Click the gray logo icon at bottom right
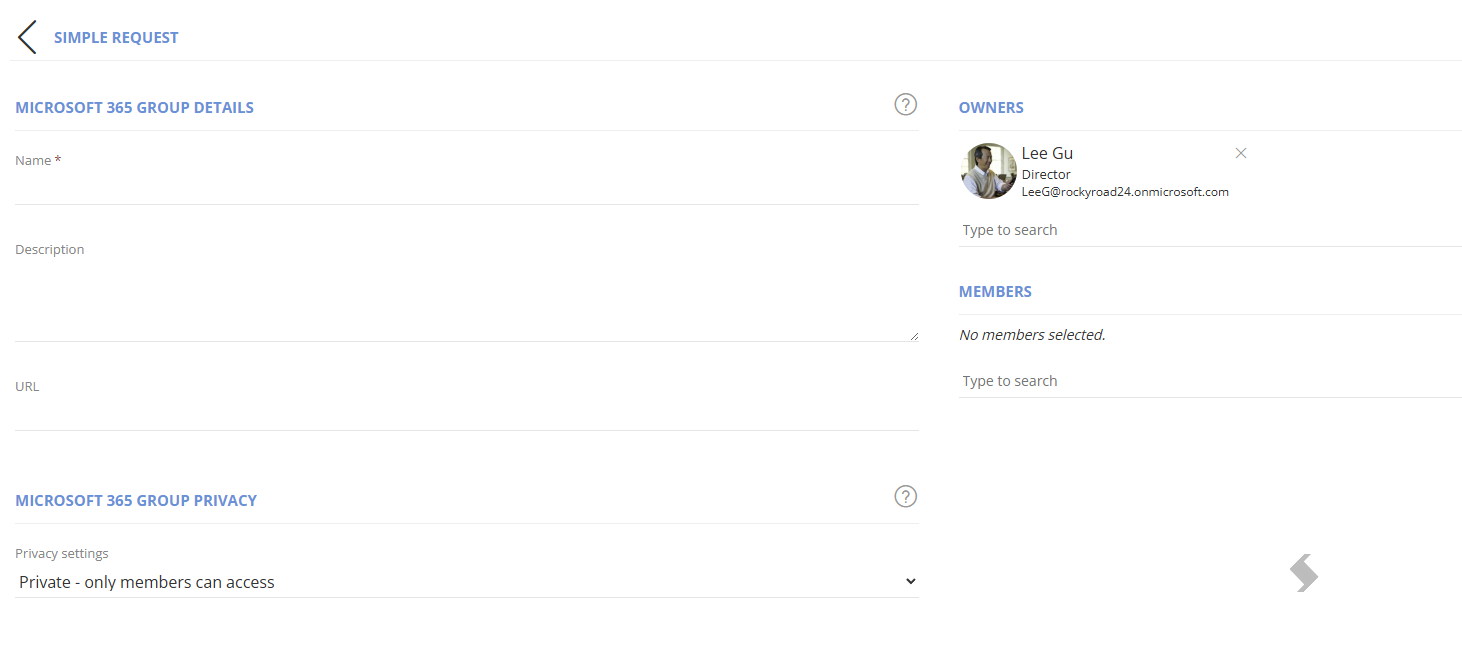Screen dimensions: 1462x653 (x=1304, y=573)
